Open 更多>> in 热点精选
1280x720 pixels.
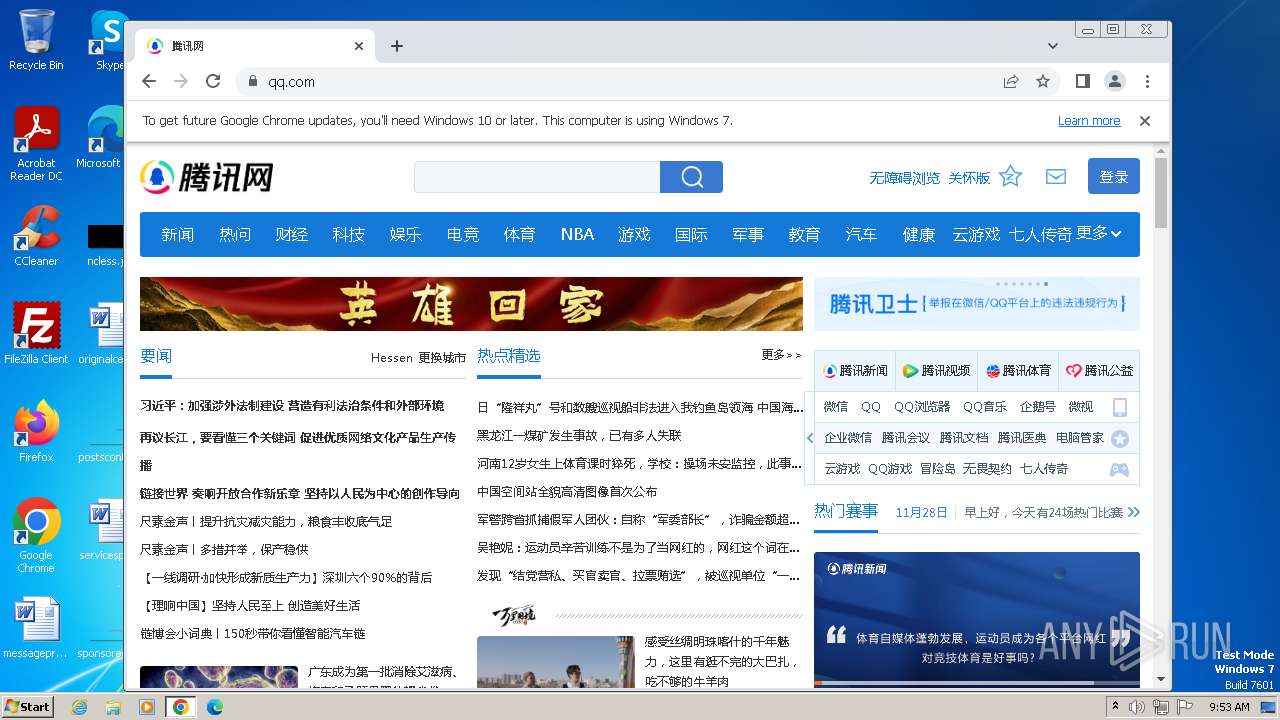(x=781, y=355)
